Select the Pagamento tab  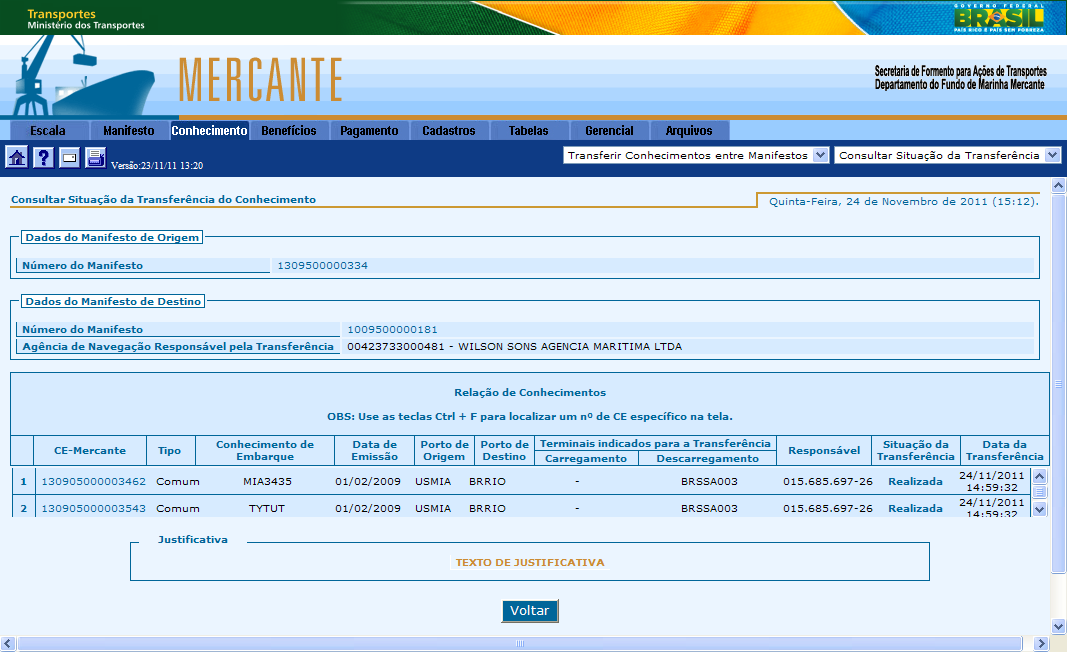369,131
